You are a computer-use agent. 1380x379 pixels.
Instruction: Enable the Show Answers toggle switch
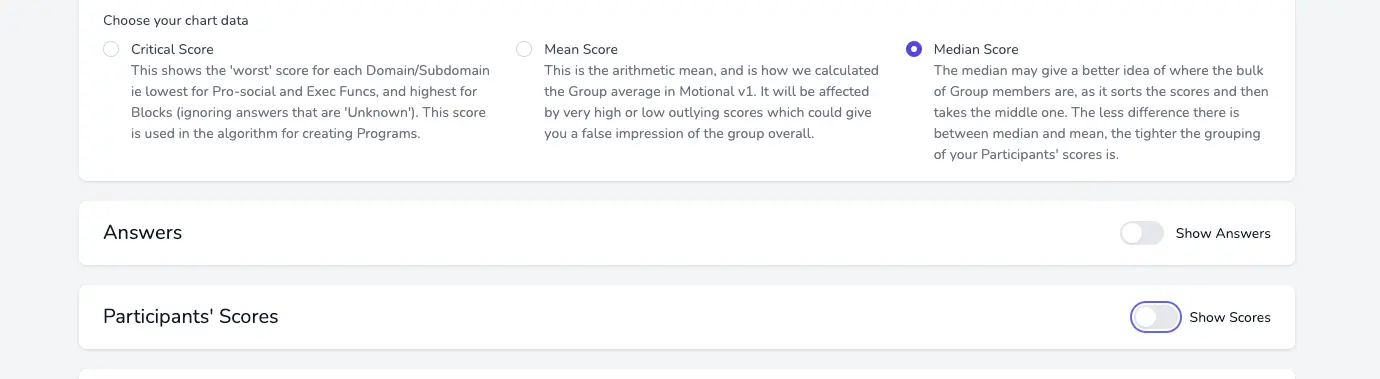pos(1142,233)
